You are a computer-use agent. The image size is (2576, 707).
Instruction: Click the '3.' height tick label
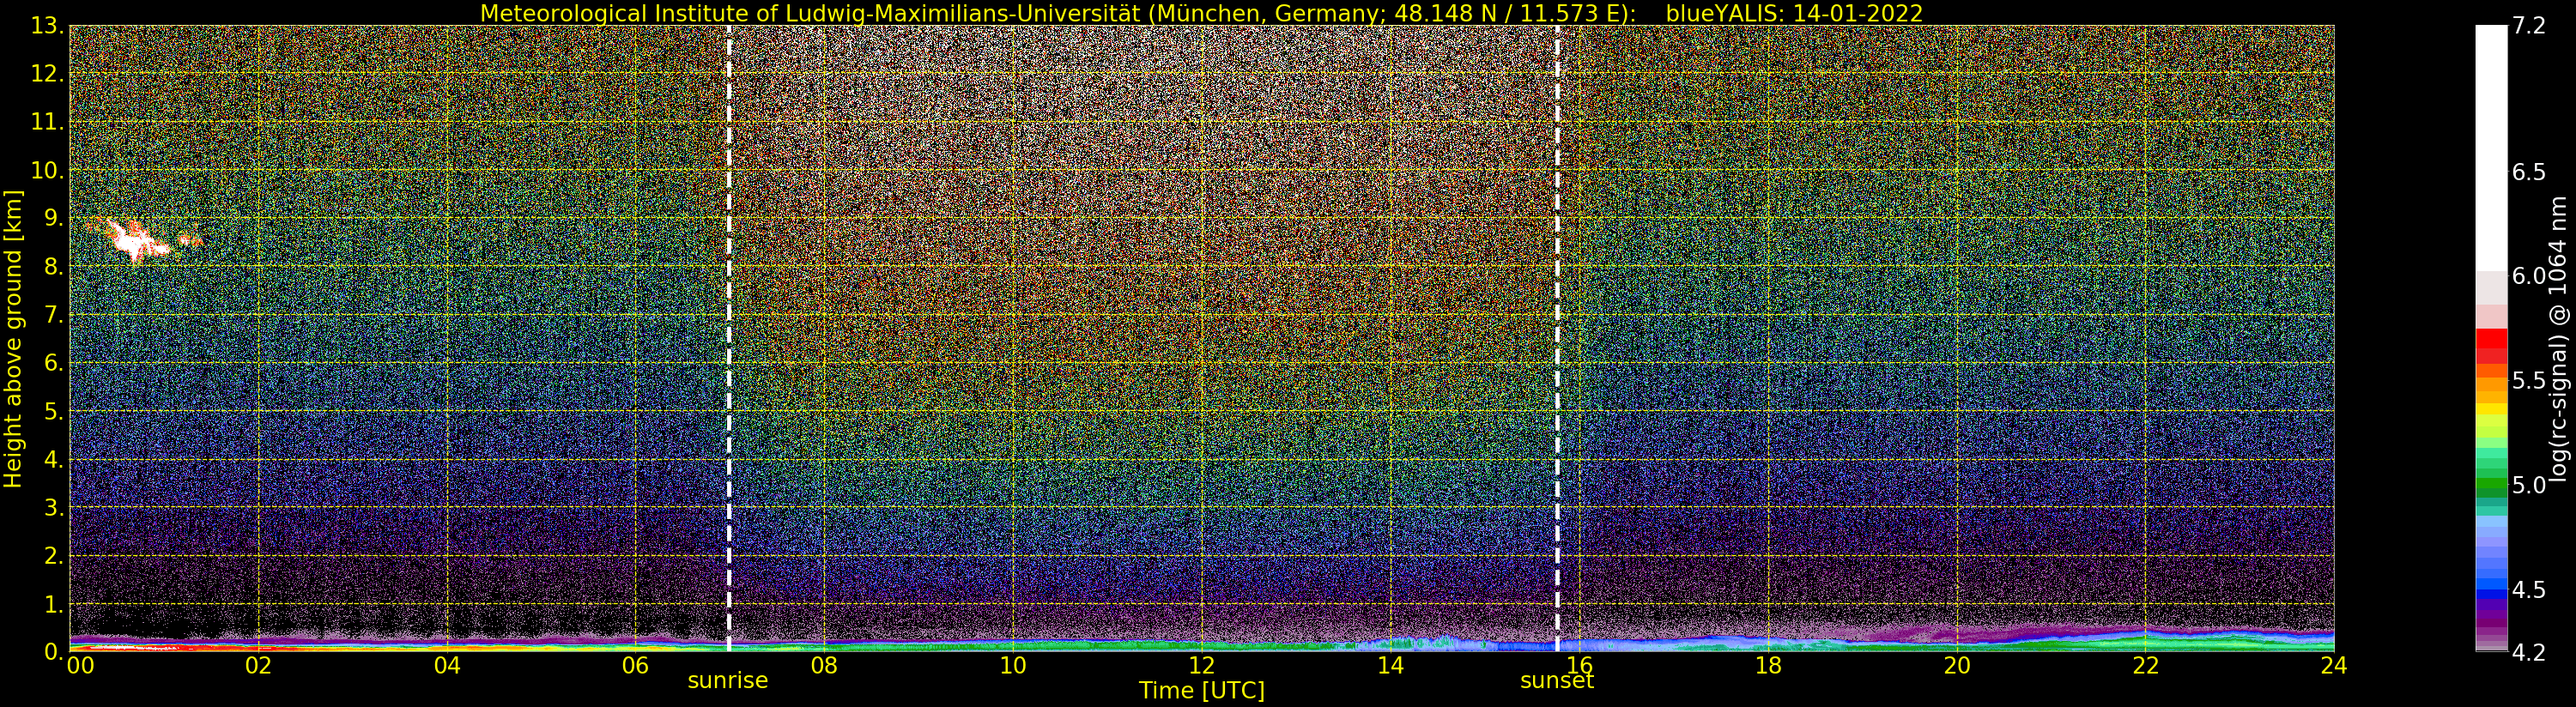click(54, 507)
